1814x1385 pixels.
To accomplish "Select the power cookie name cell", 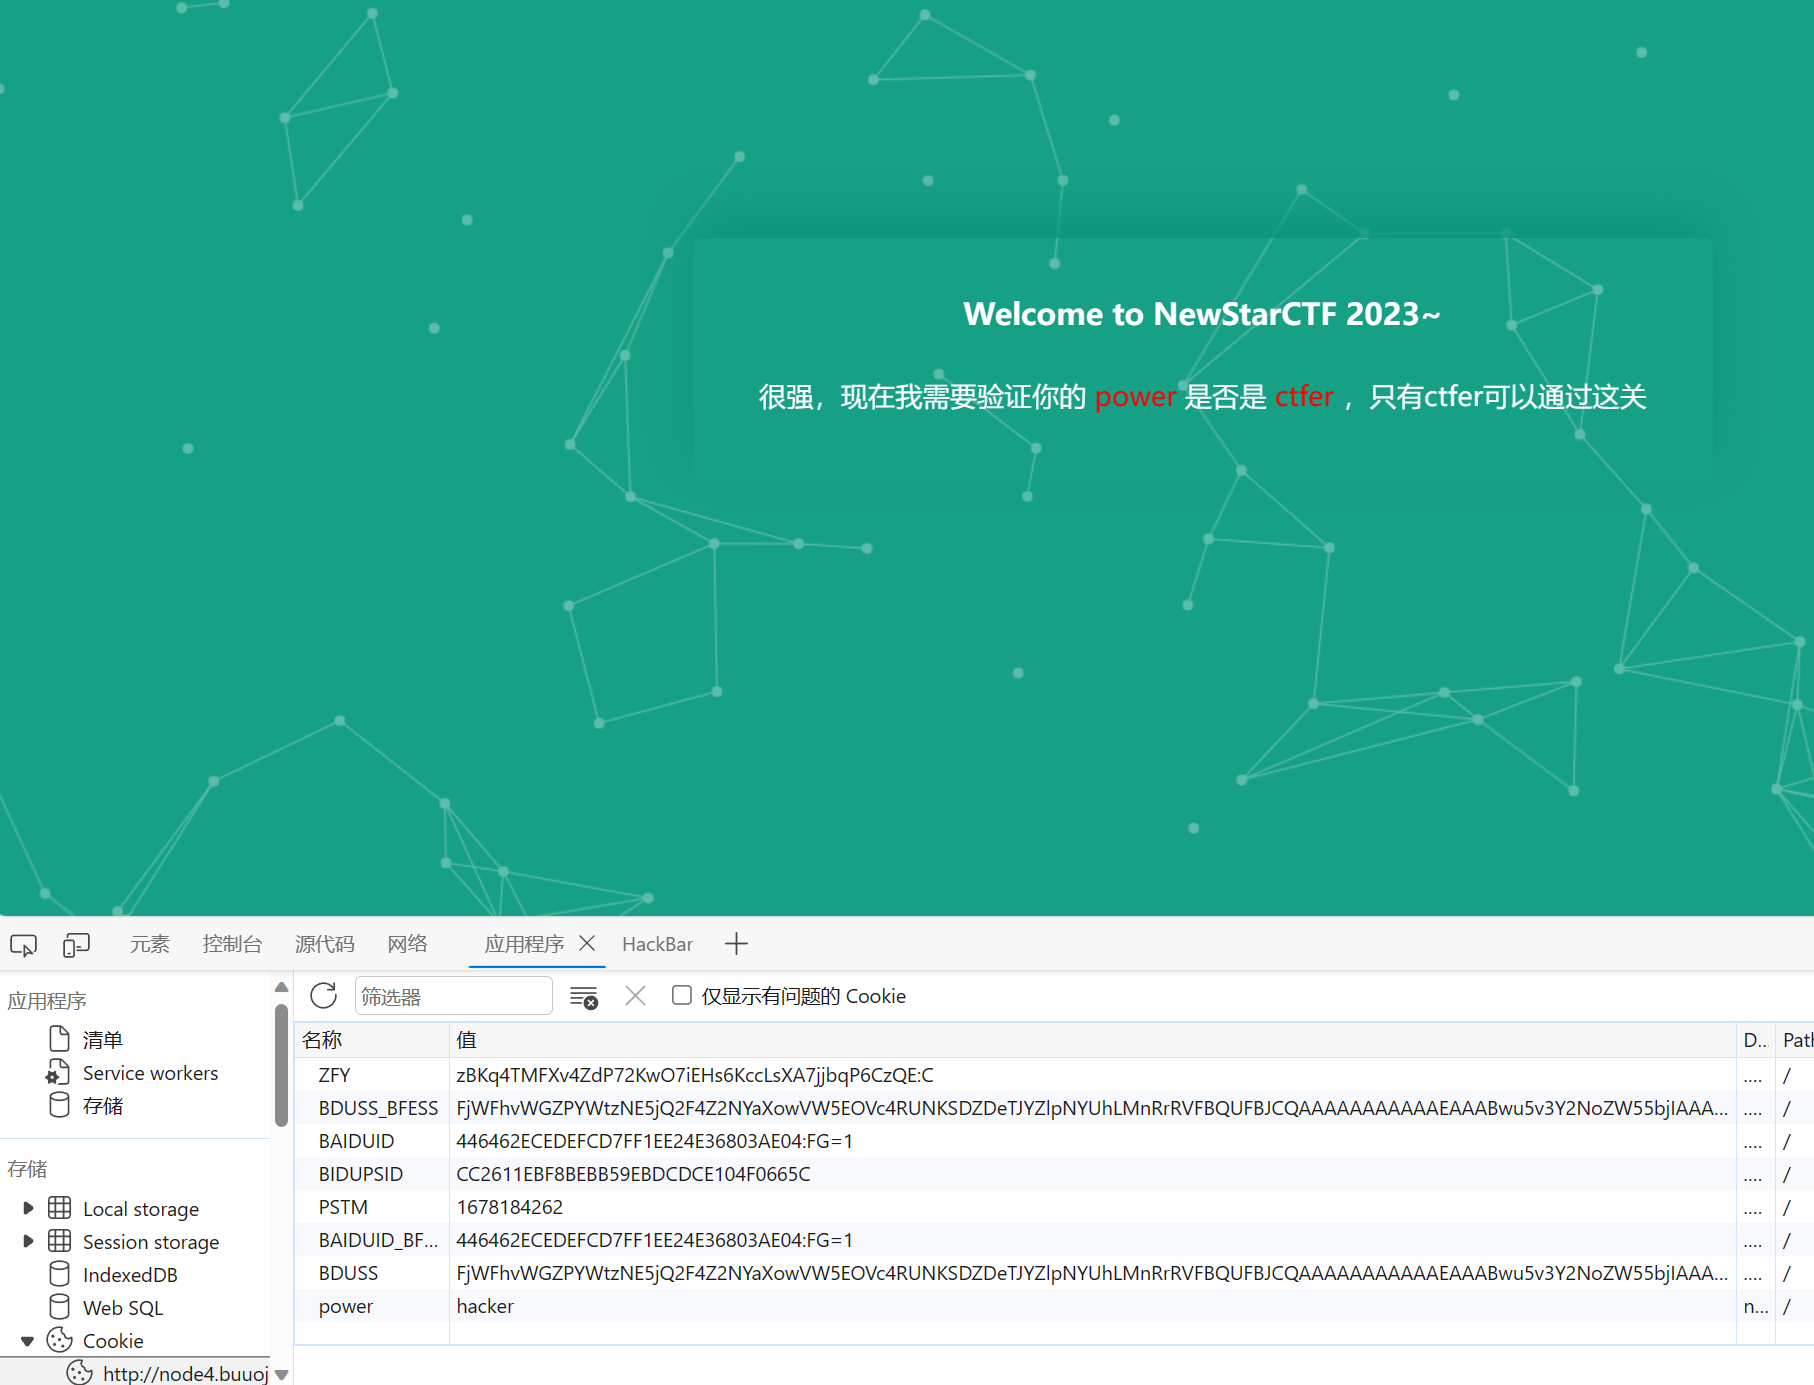I will [x=346, y=1306].
